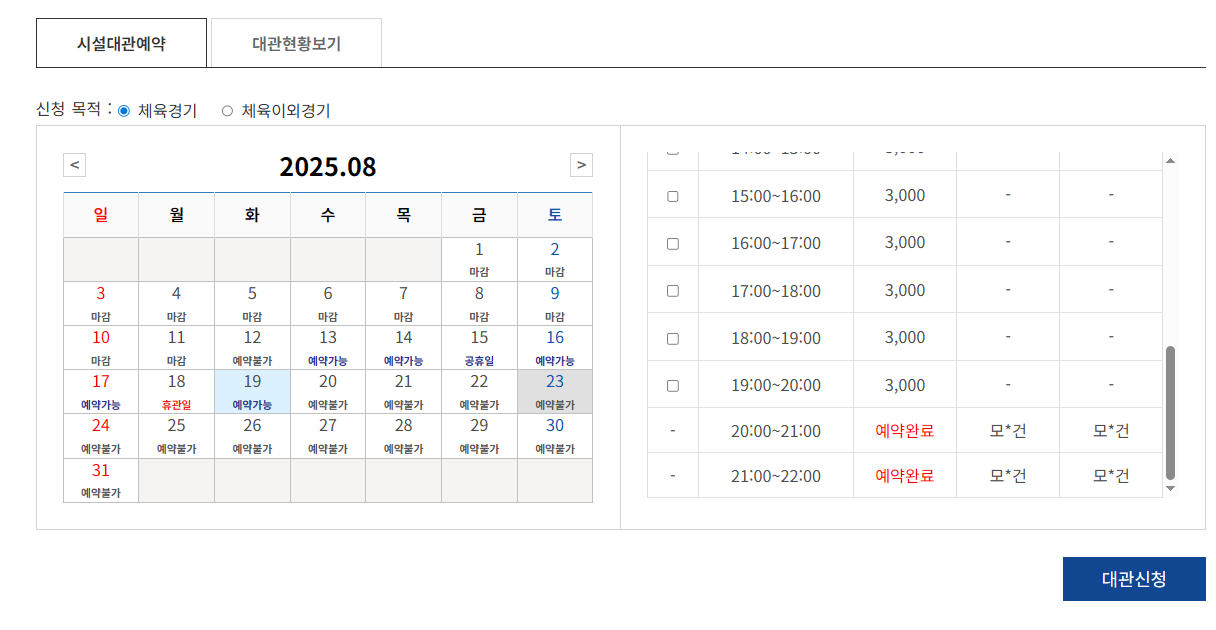Select the 체육이외경기 radio option
1216x630 pixels.
227,111
